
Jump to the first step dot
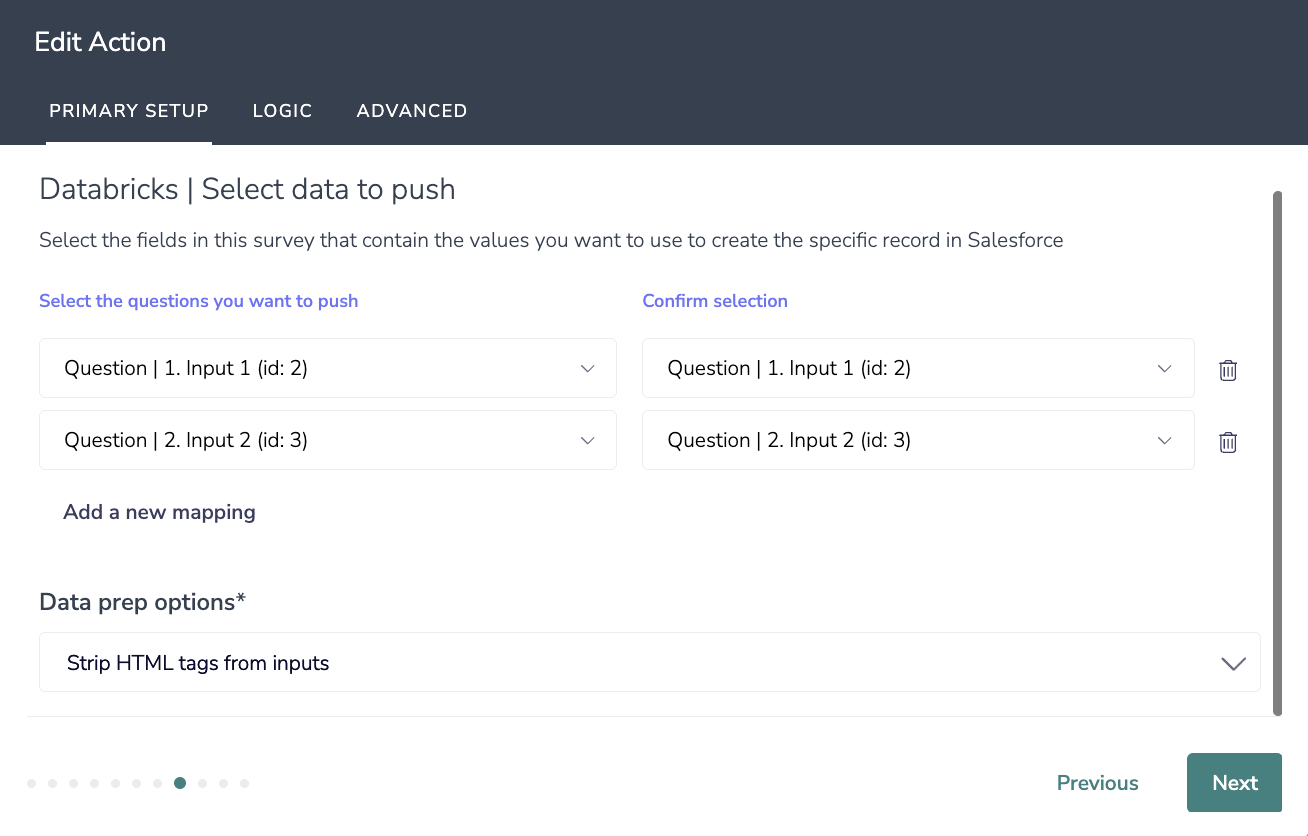tap(32, 783)
